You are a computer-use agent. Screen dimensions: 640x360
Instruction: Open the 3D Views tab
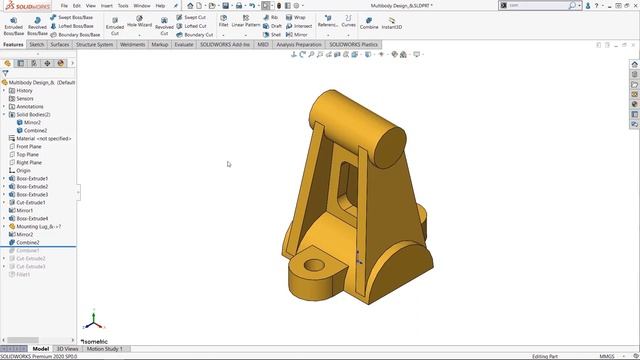[x=67, y=349]
